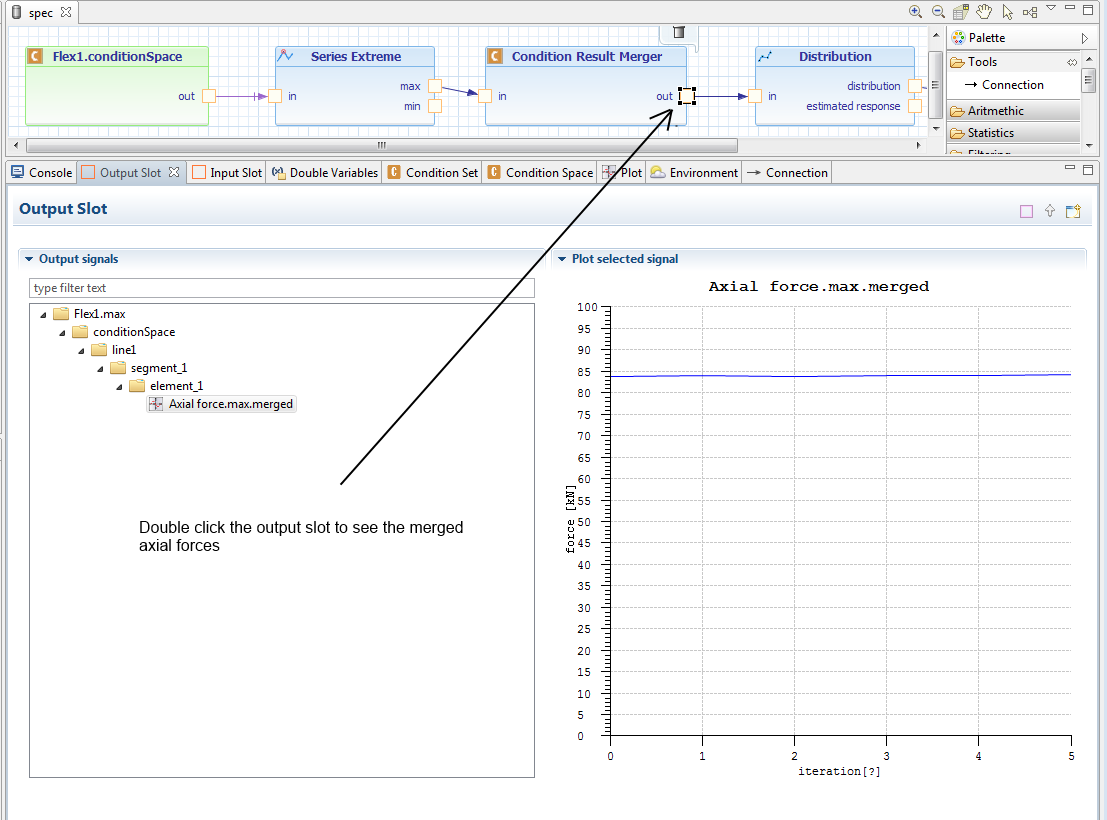1107x820 pixels.
Task: Click the auto layout diagram icon
Action: coord(1029,12)
